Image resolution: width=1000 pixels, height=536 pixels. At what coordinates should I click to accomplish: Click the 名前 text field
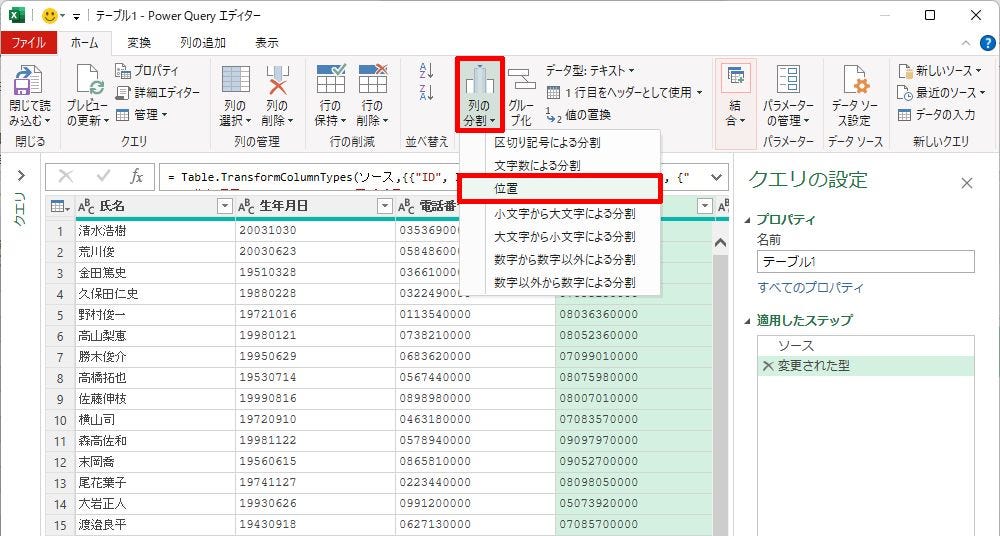click(865, 262)
